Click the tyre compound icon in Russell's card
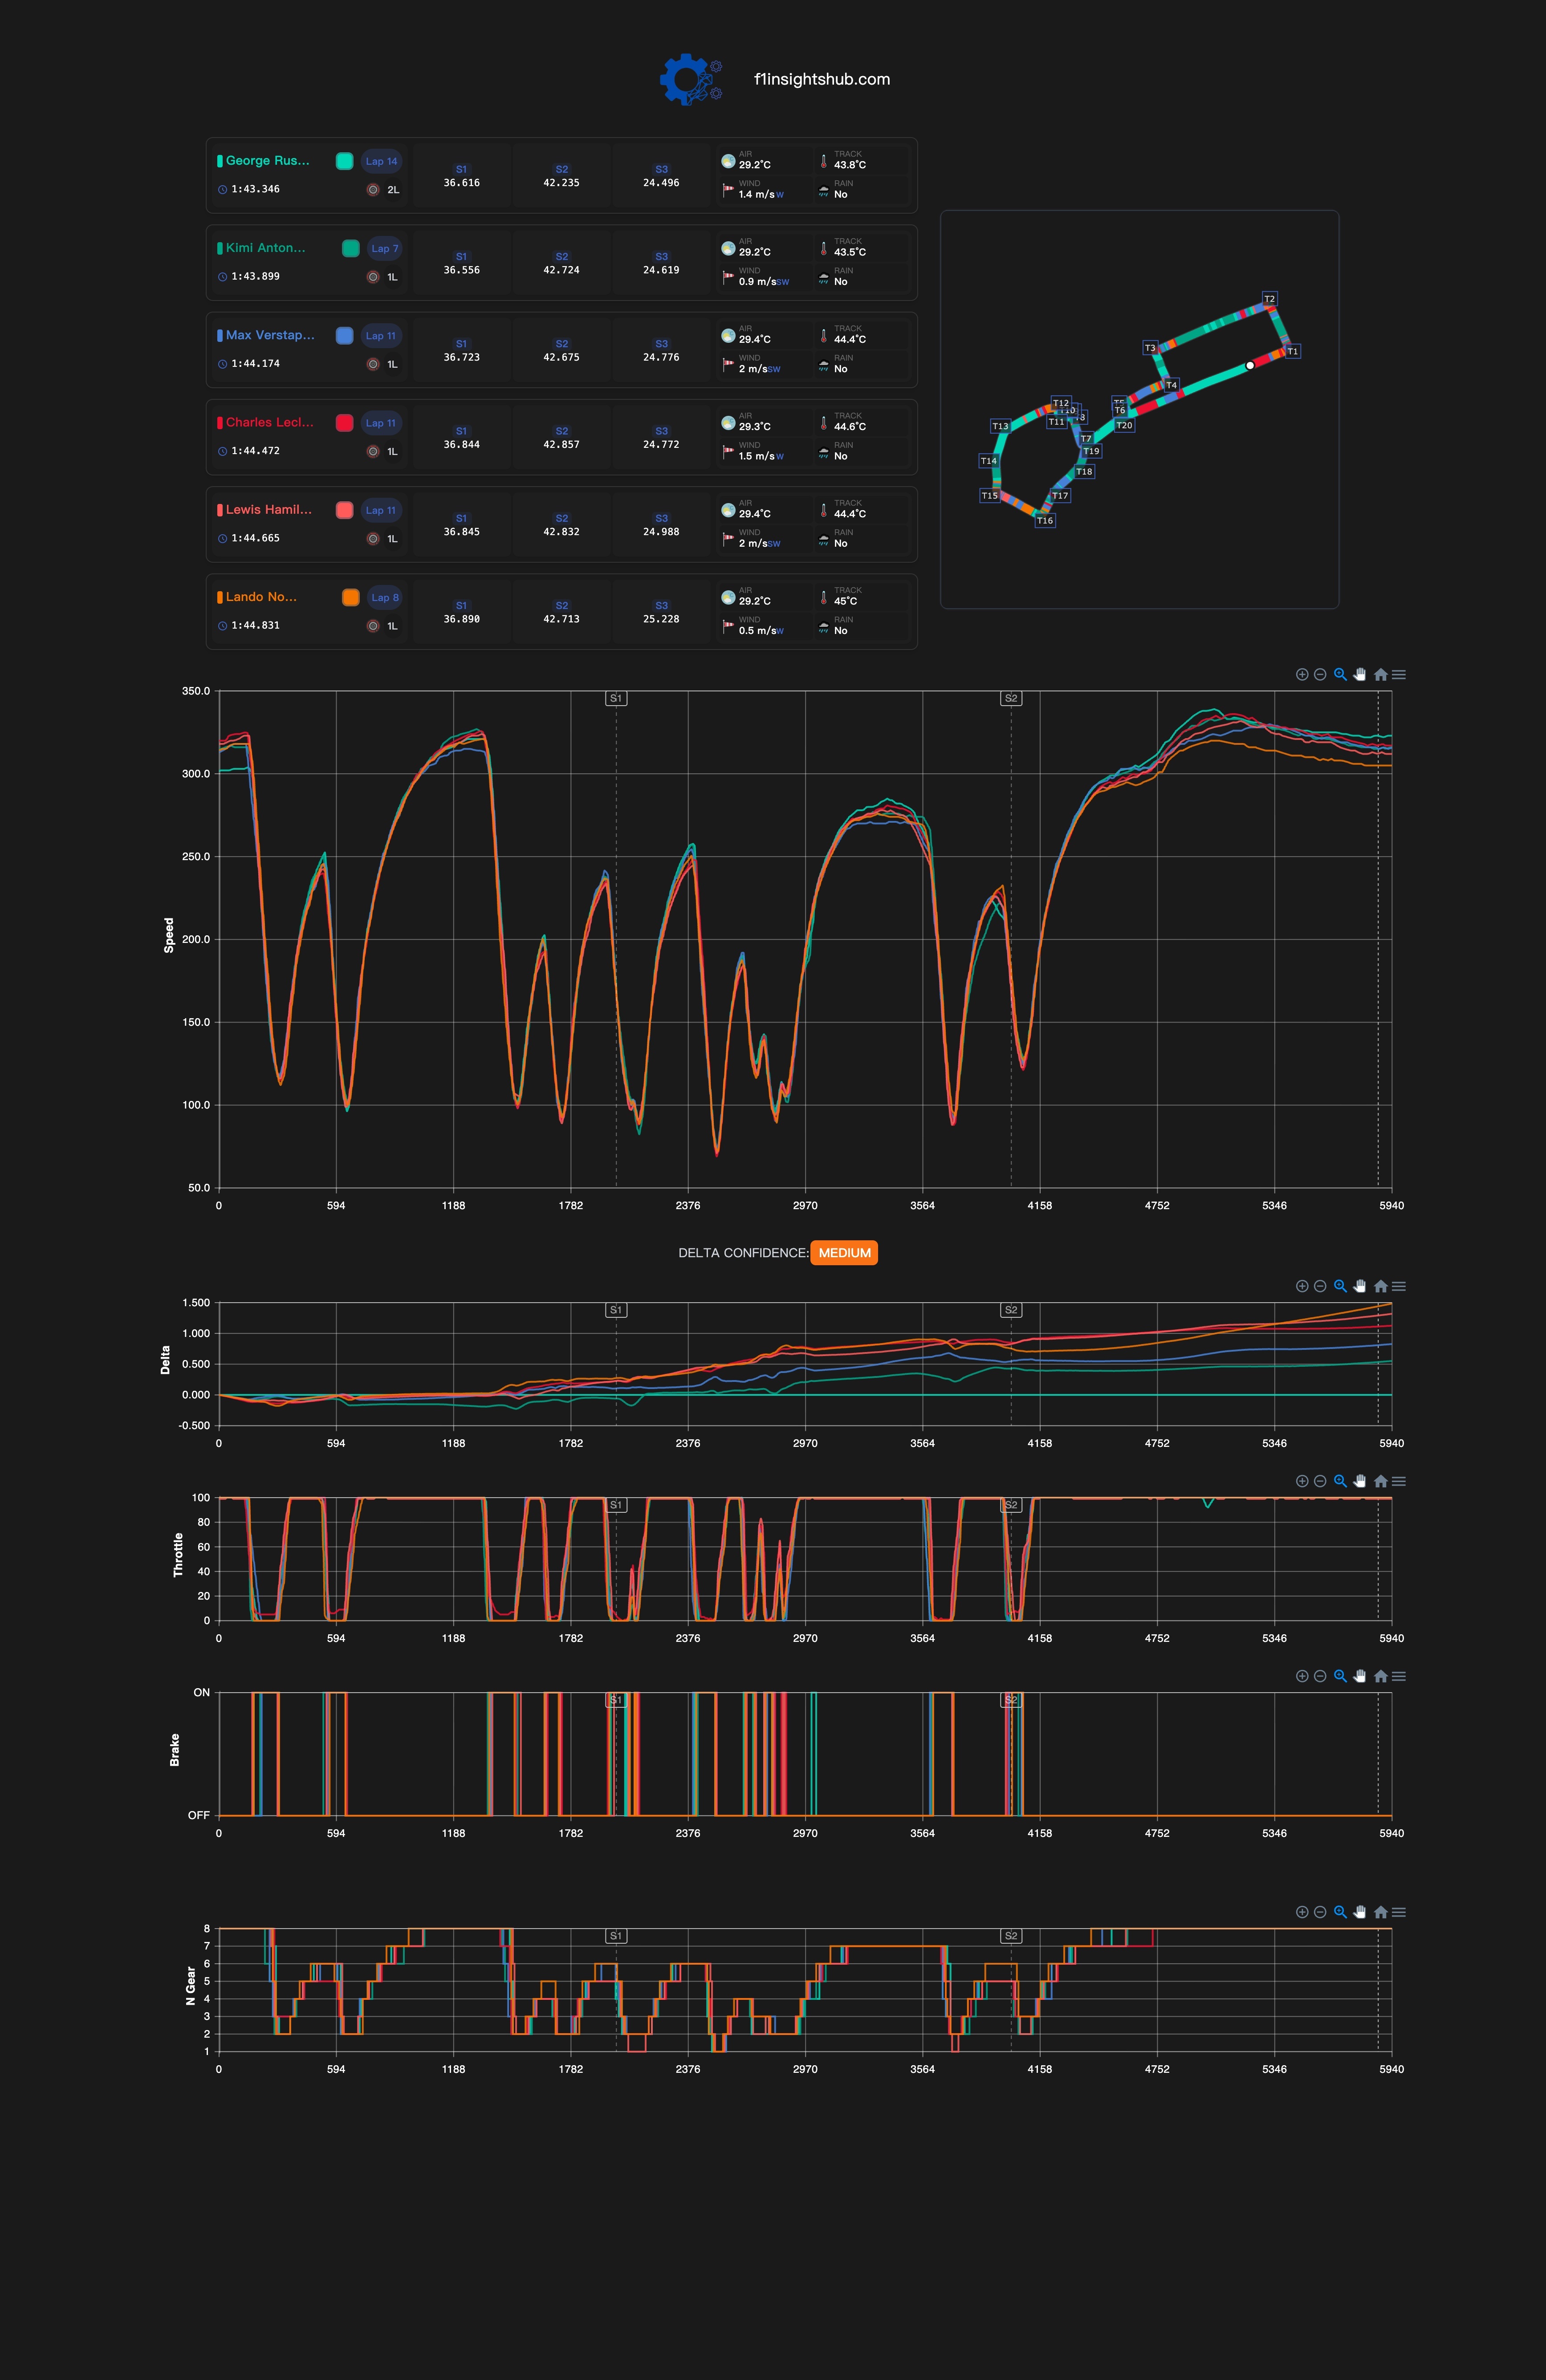This screenshot has width=1546, height=2380. point(373,189)
